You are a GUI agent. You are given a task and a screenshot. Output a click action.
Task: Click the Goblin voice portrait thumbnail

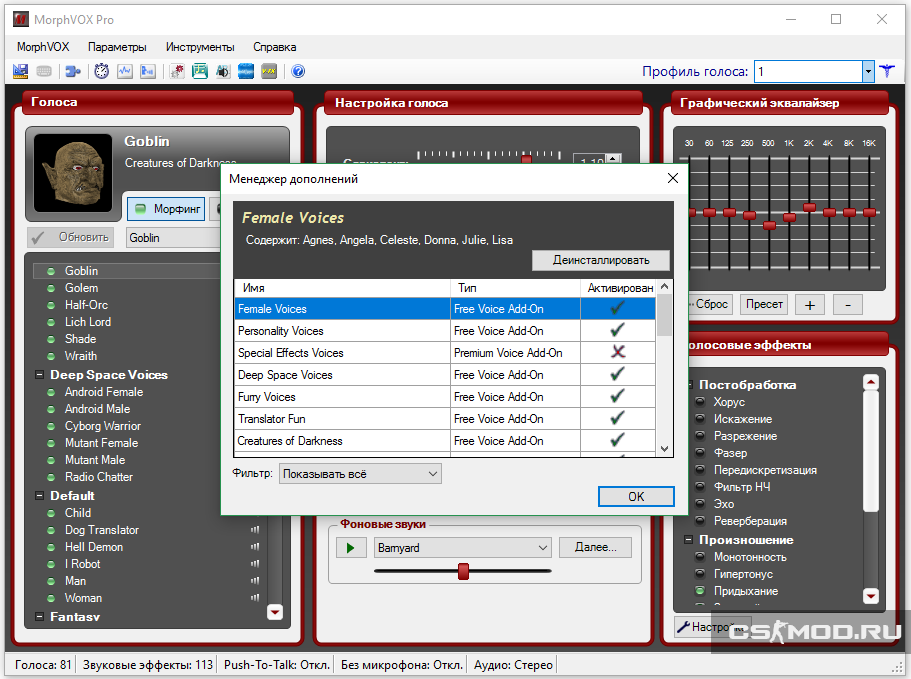[x=73, y=173]
